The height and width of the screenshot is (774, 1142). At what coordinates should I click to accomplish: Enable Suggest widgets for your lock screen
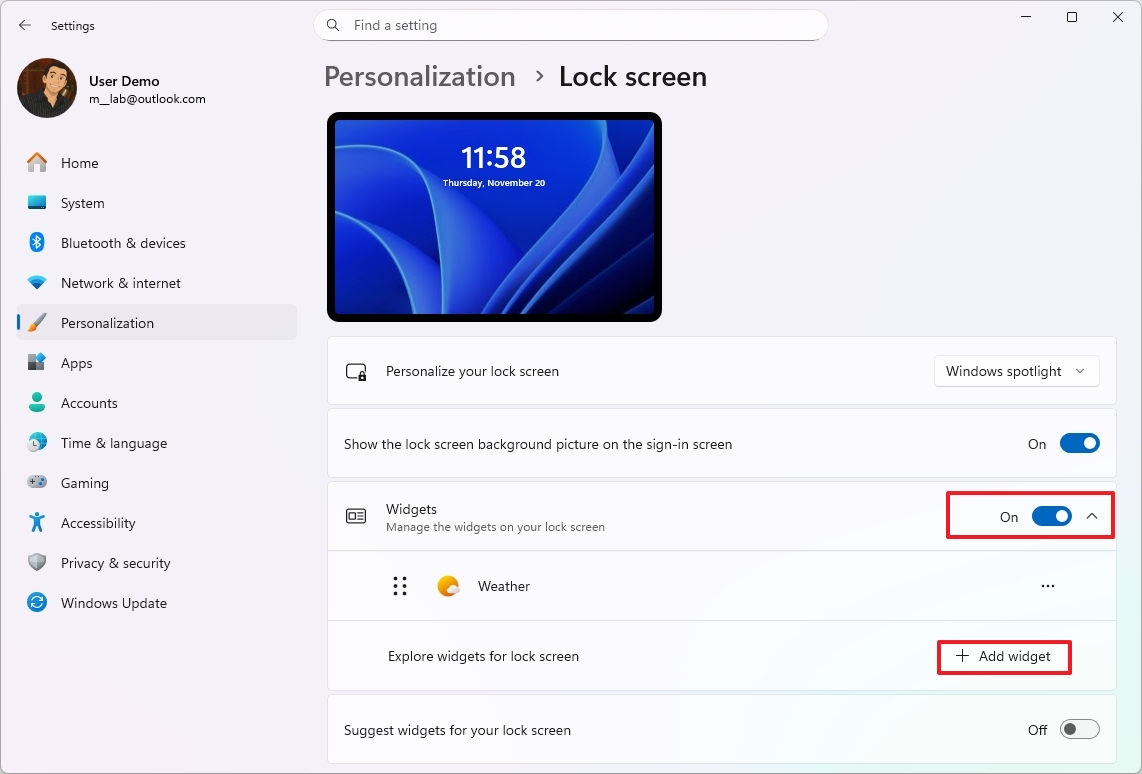pyautogui.click(x=1079, y=729)
